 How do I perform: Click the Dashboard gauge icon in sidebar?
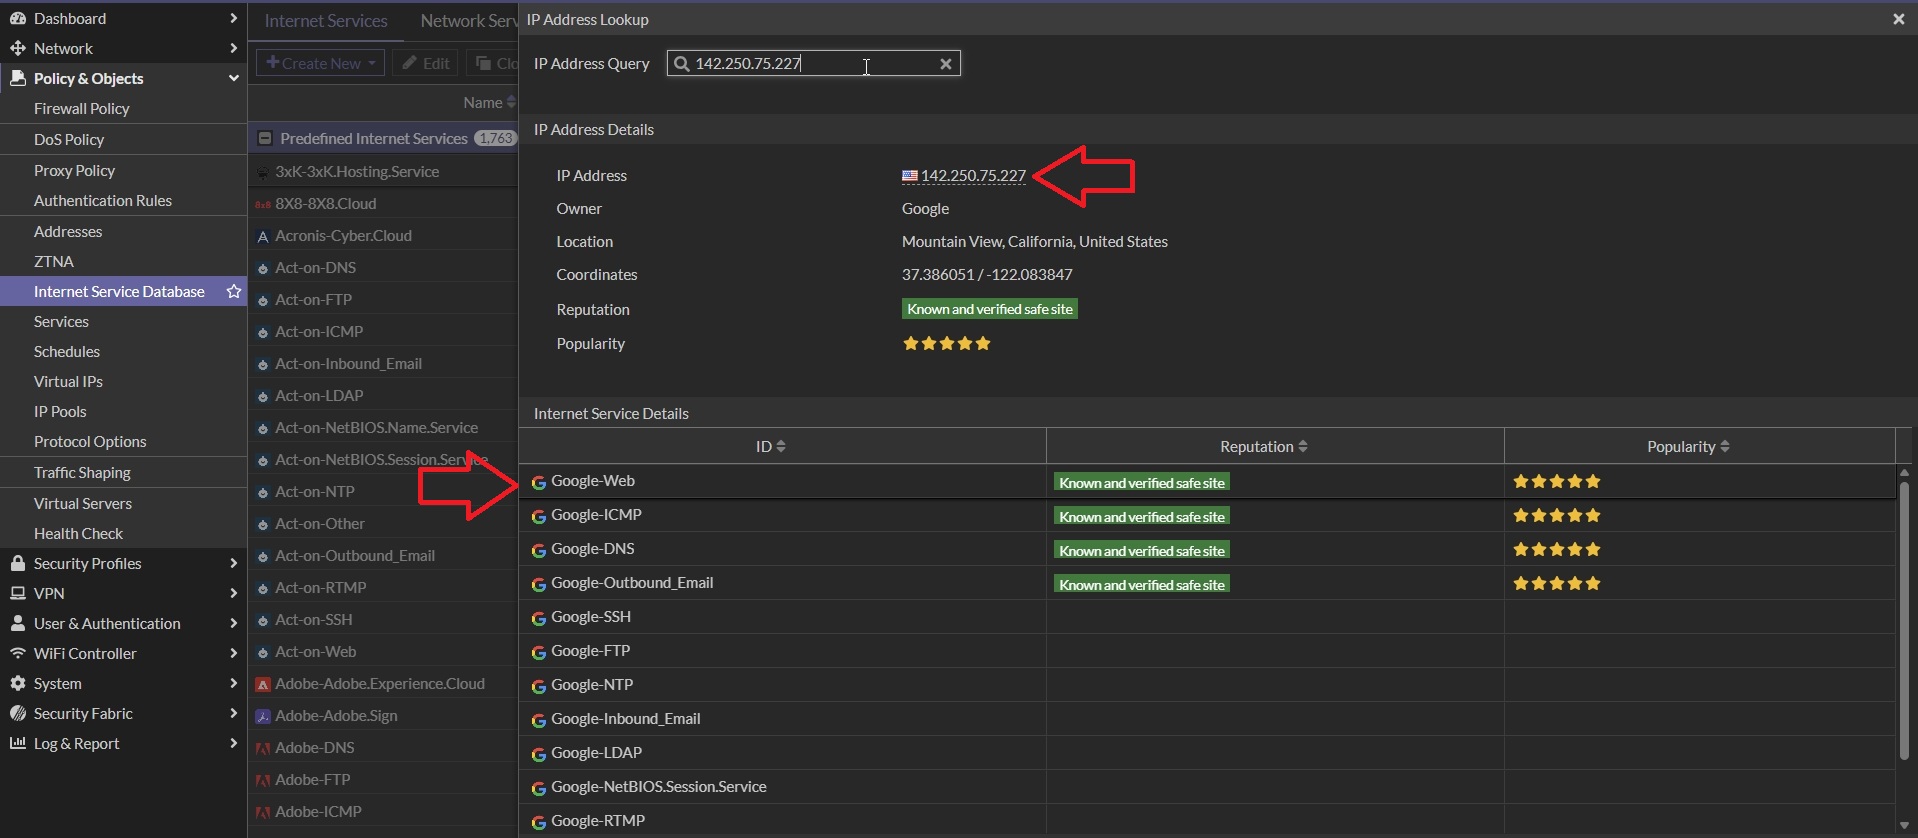(x=18, y=18)
